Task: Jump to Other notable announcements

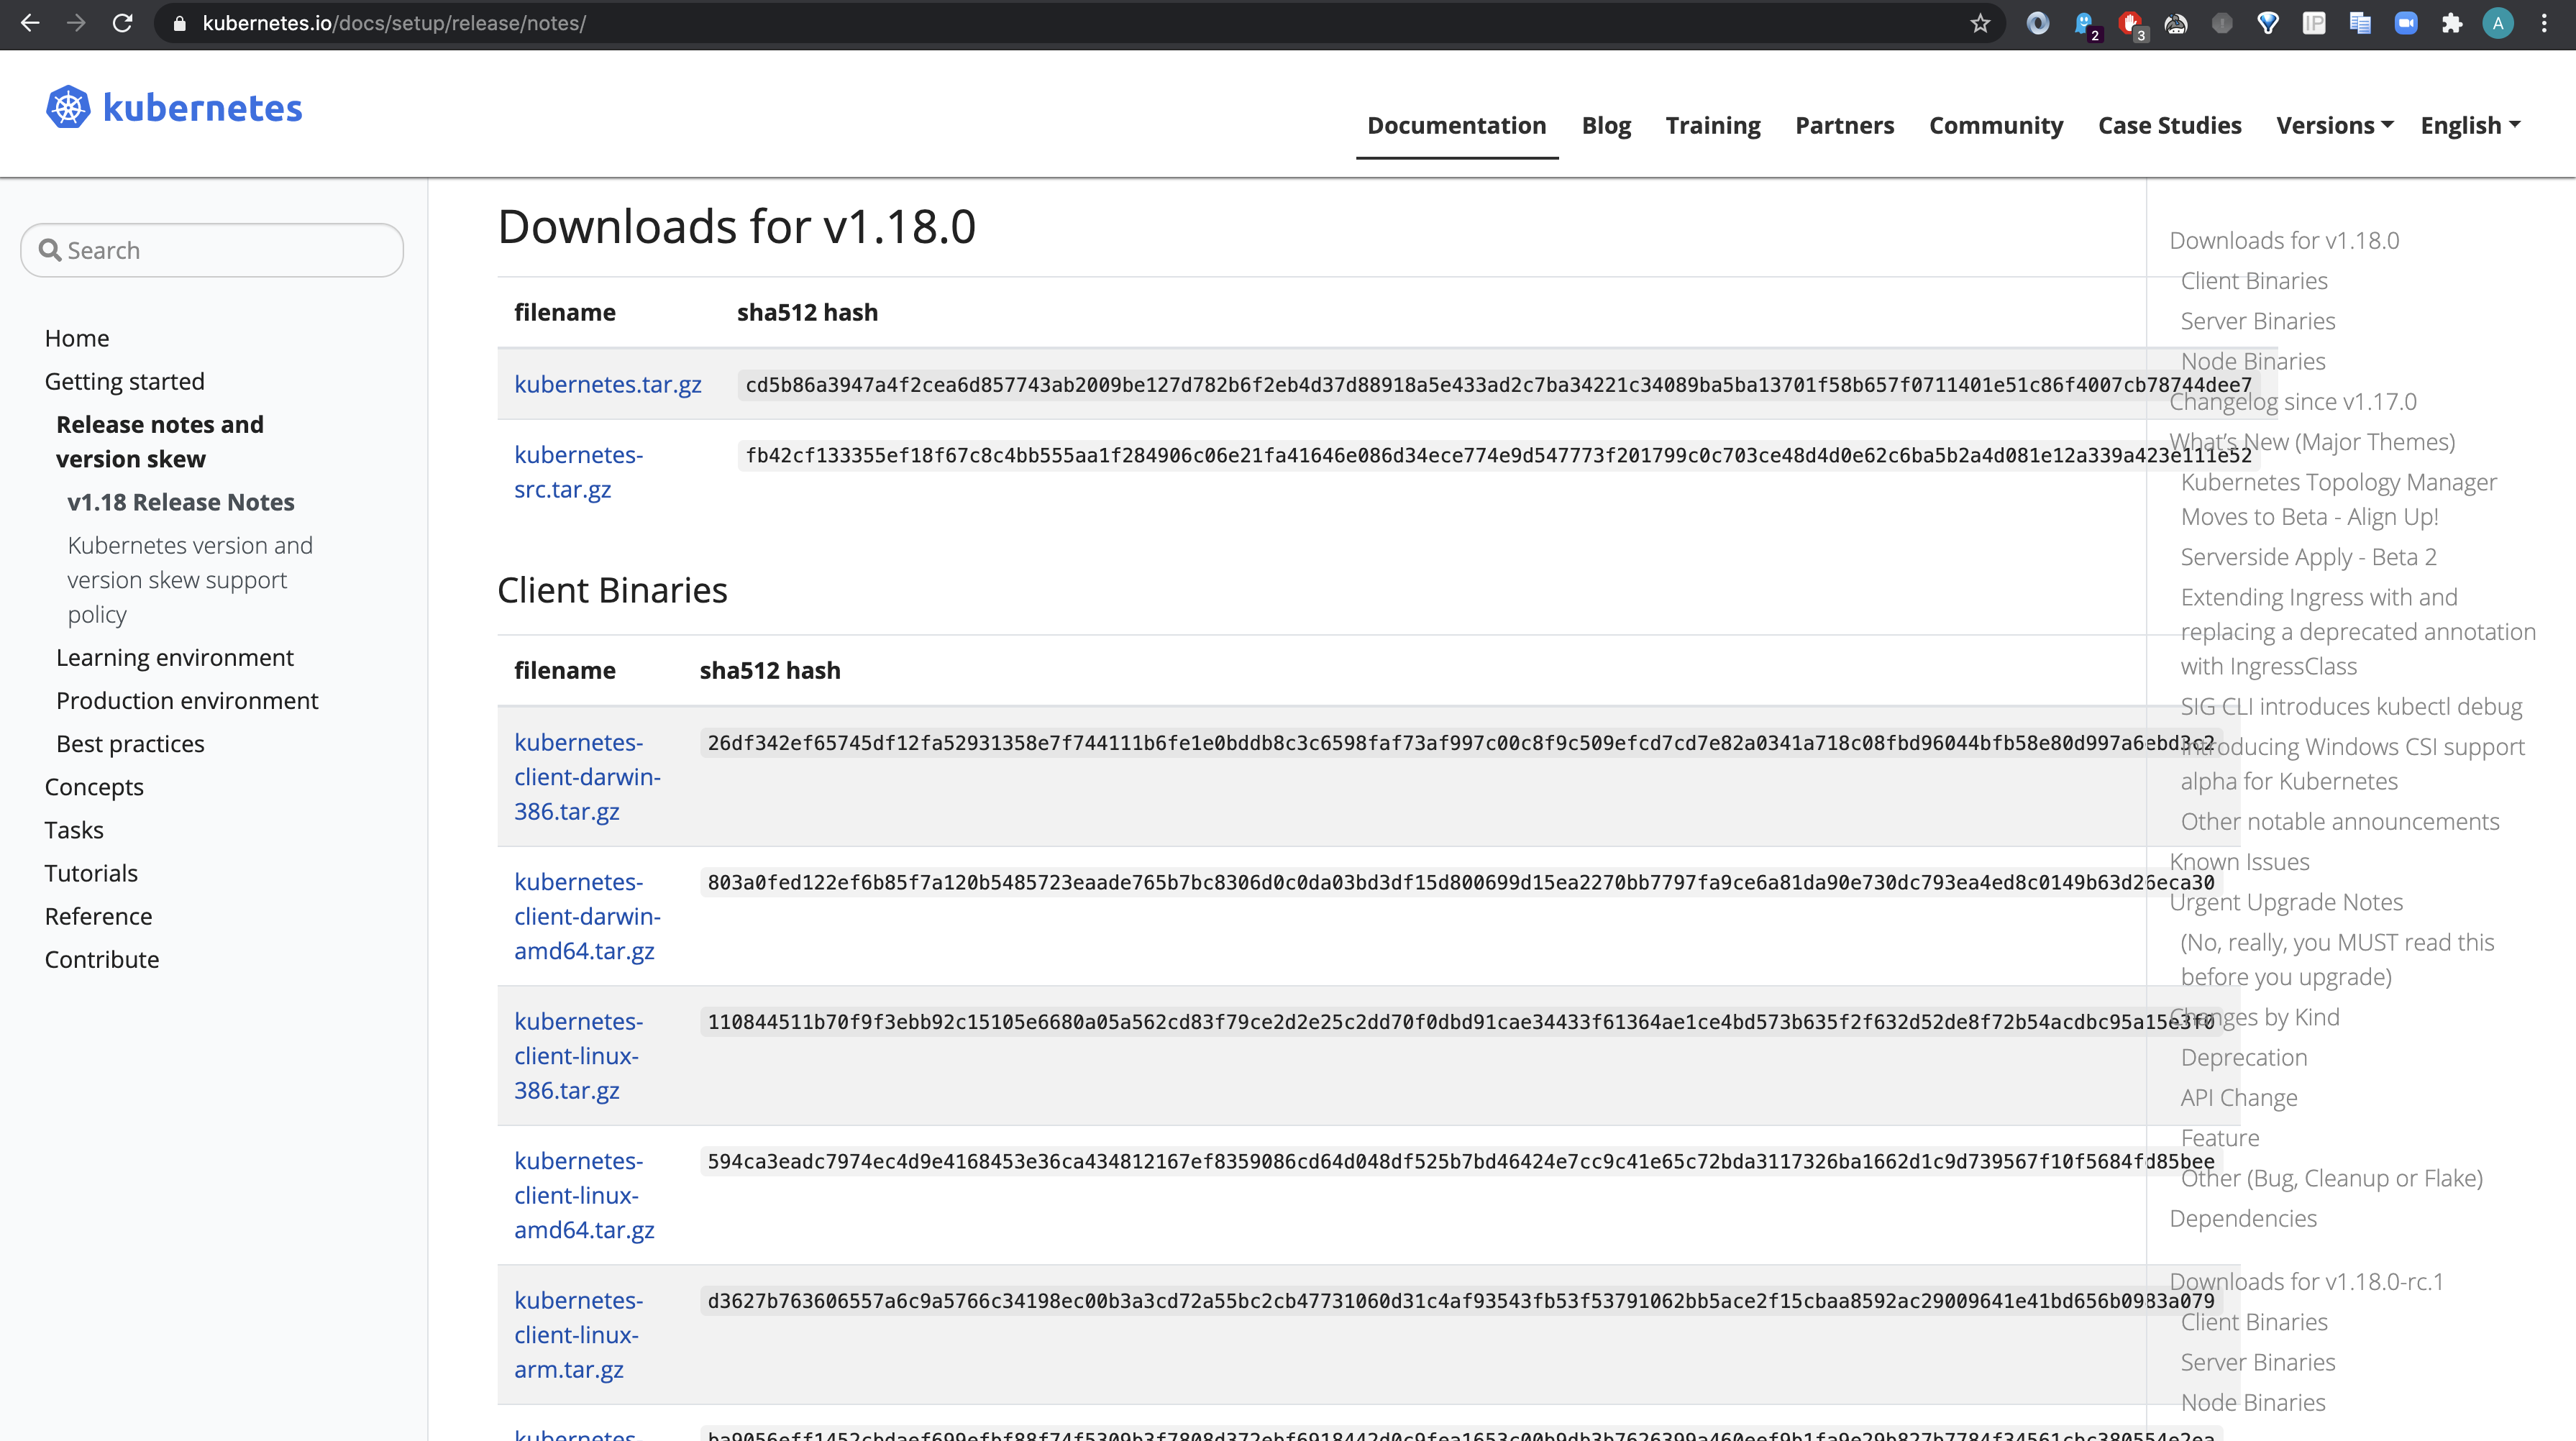Action: tap(2340, 822)
